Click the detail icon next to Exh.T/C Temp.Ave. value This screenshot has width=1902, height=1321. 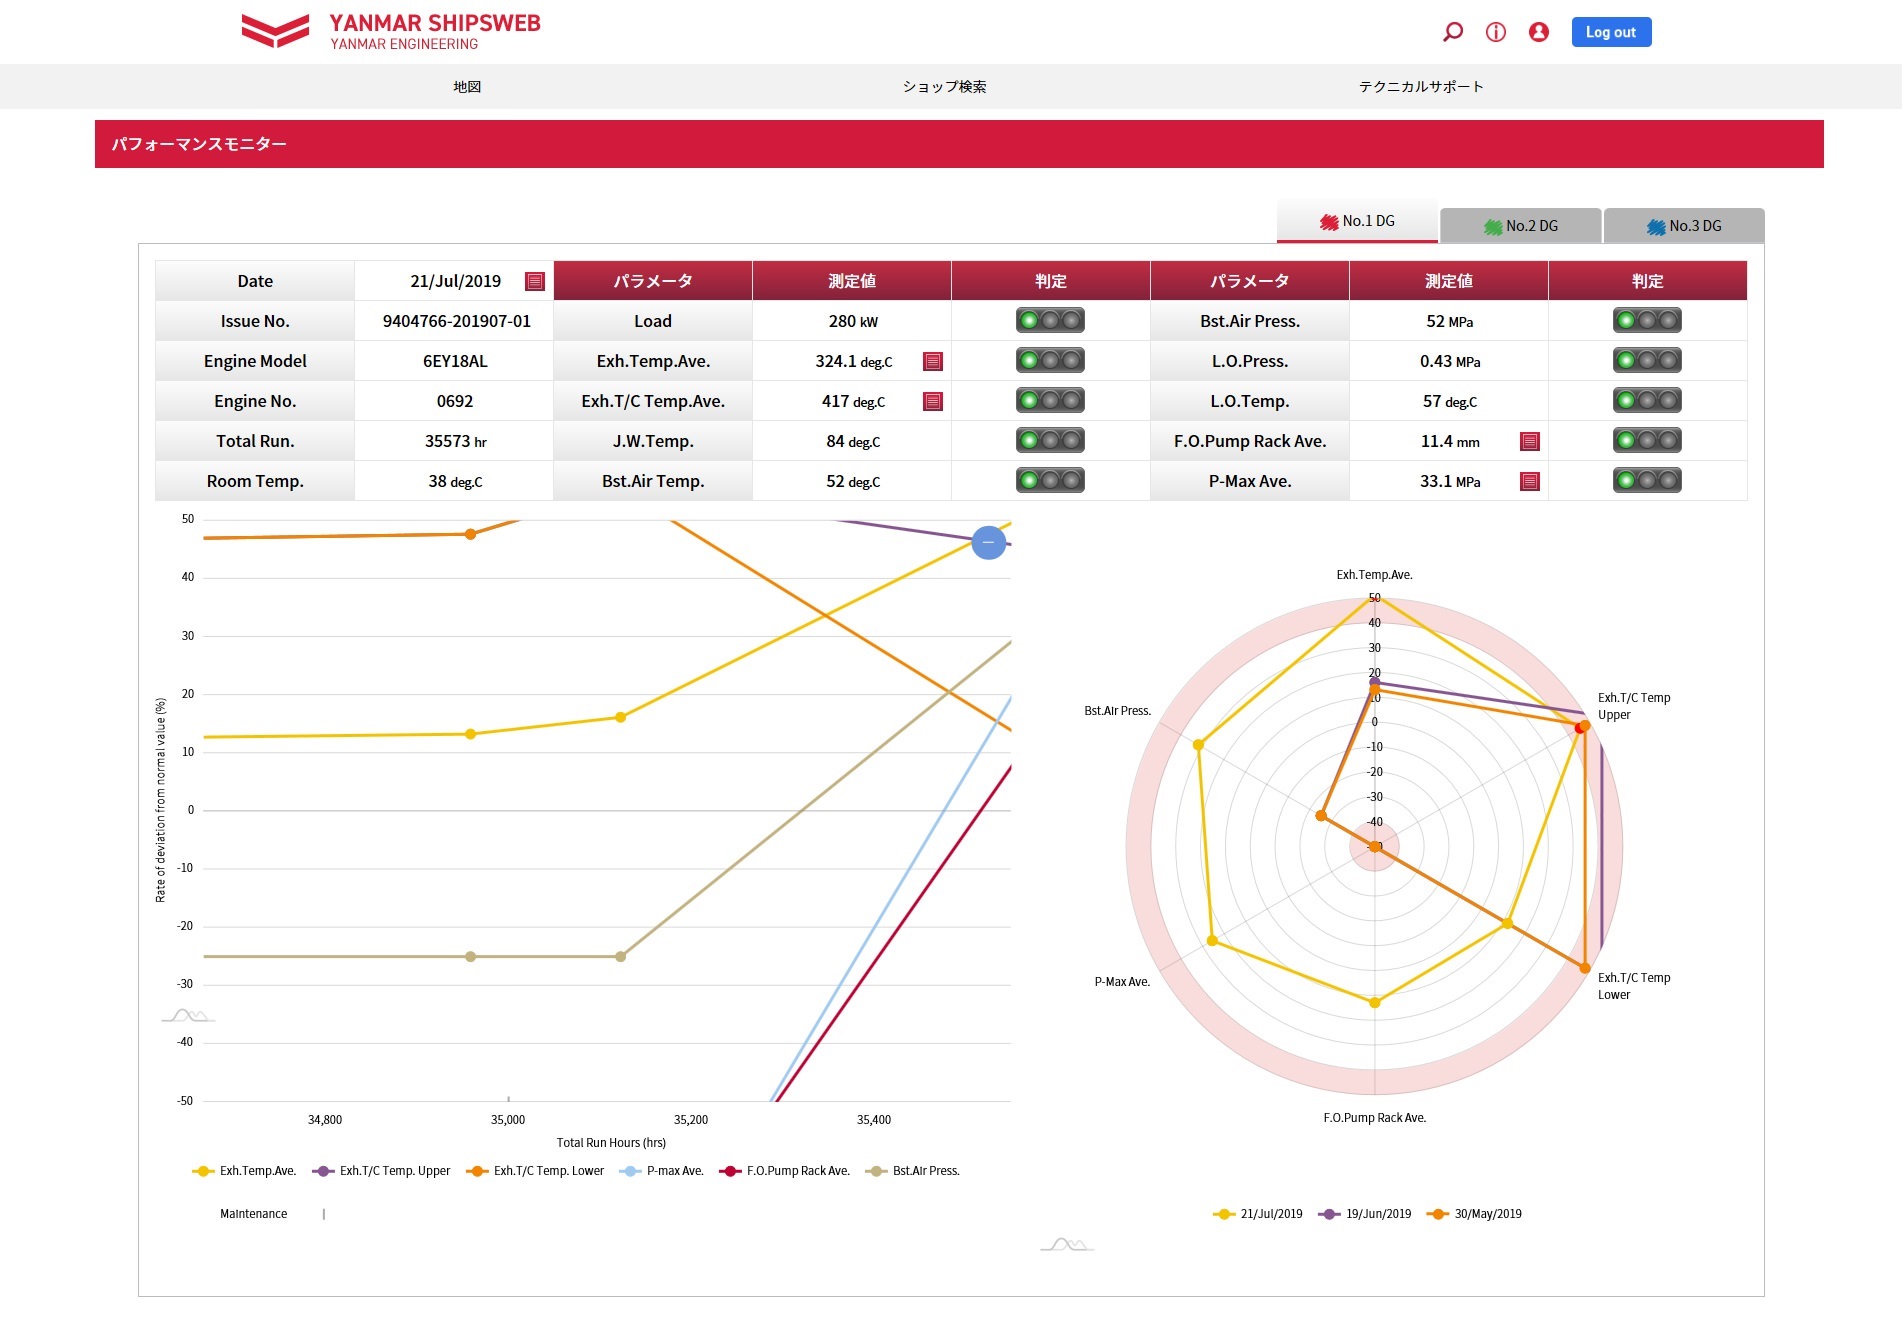point(933,402)
